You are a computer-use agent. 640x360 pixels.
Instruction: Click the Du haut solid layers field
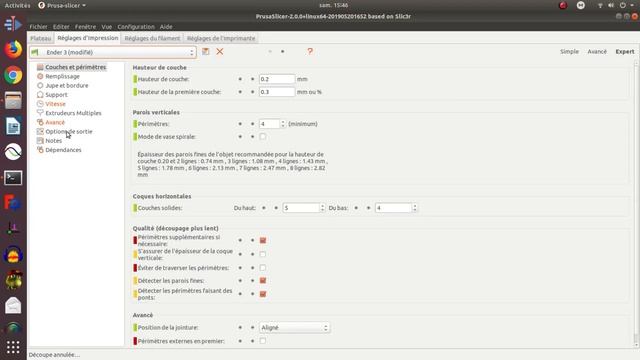(301, 208)
